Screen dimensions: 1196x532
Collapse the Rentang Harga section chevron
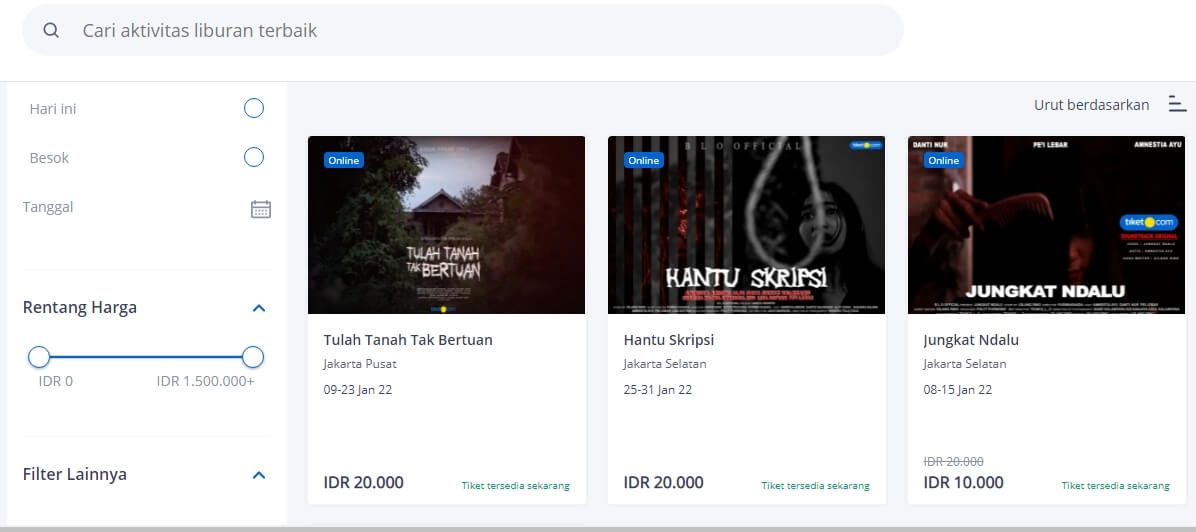[259, 308]
